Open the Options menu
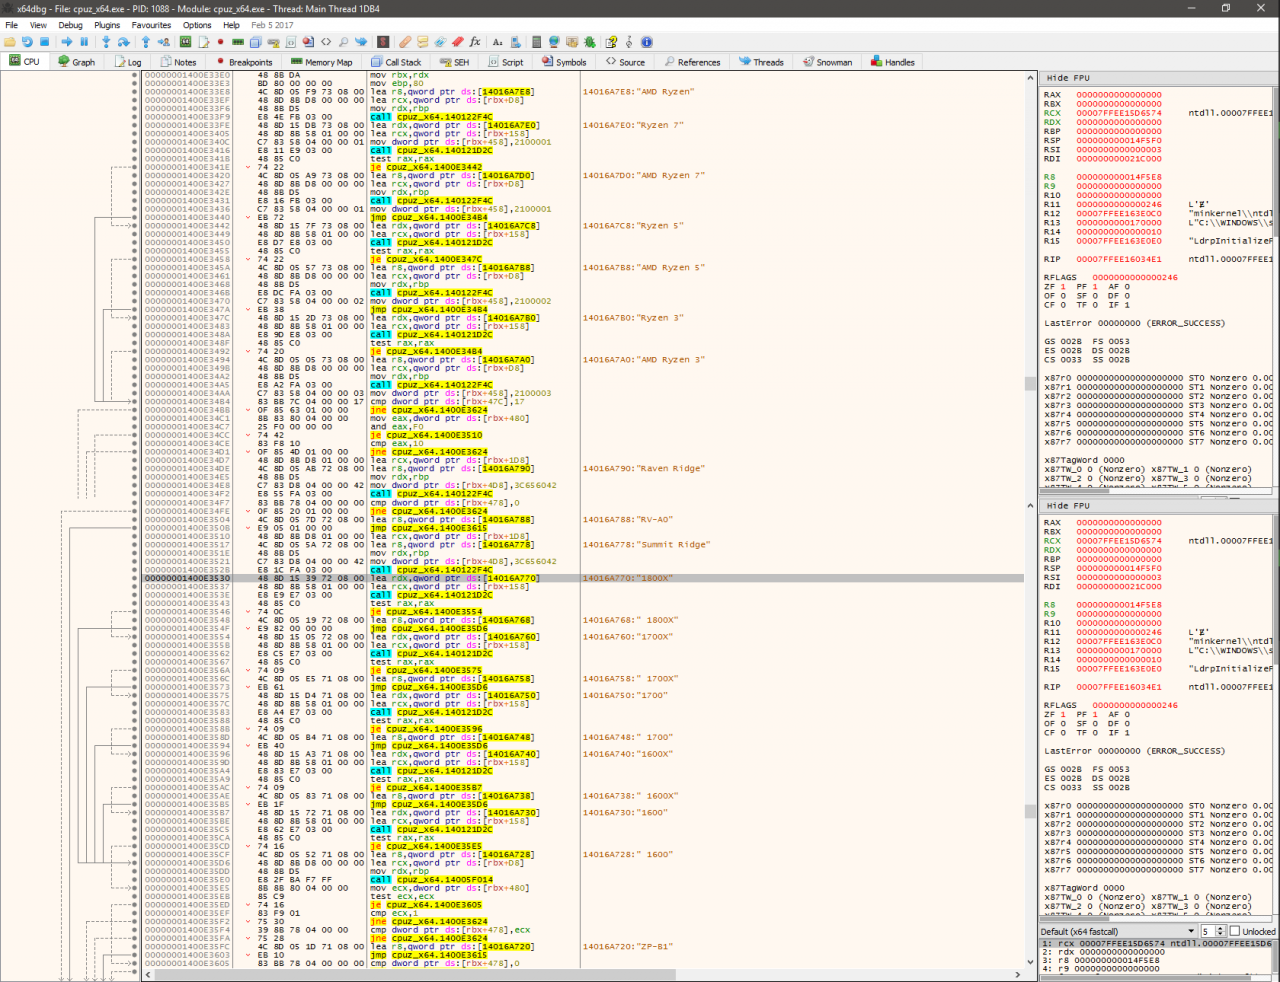1280x982 pixels. pyautogui.click(x=197, y=25)
